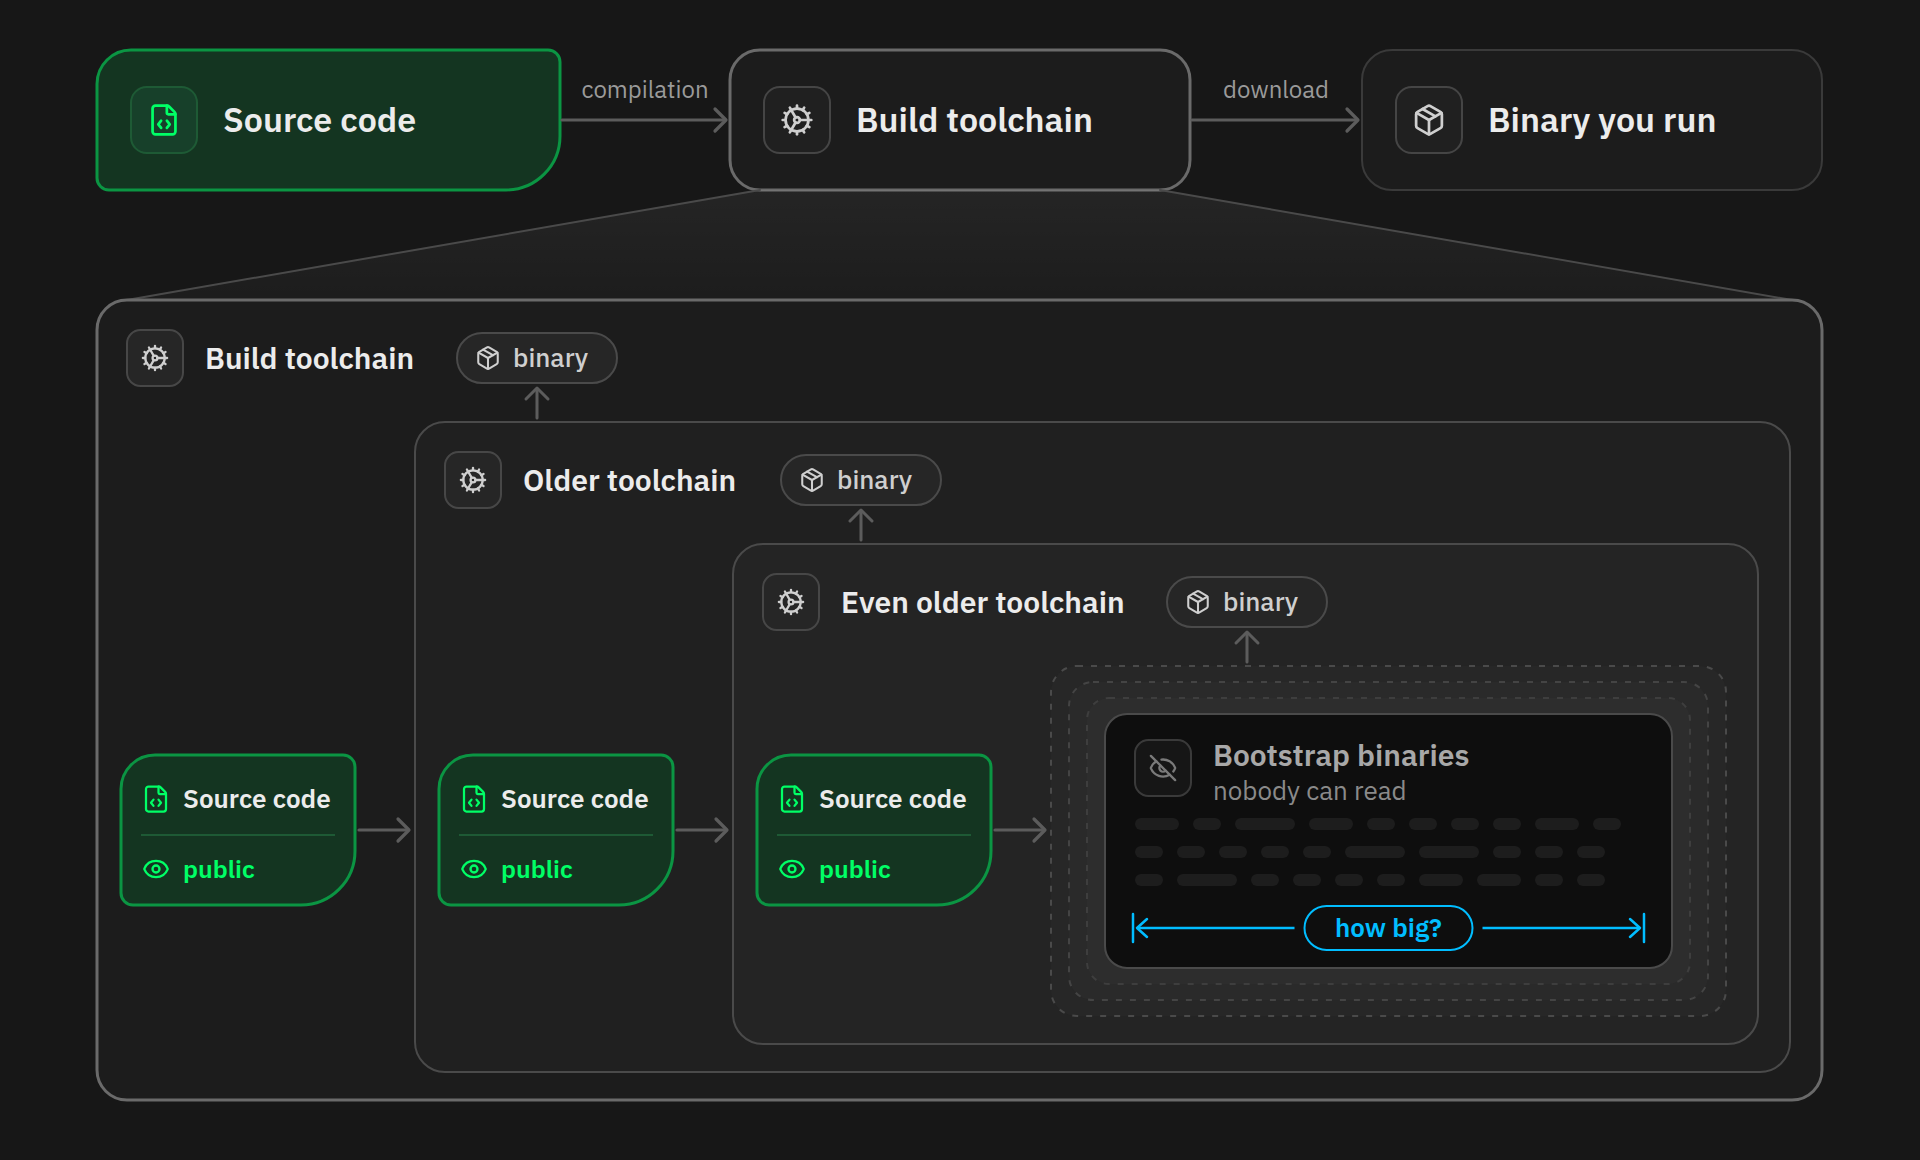
Task: Click the 'download' arrow label
Action: click(x=1276, y=90)
